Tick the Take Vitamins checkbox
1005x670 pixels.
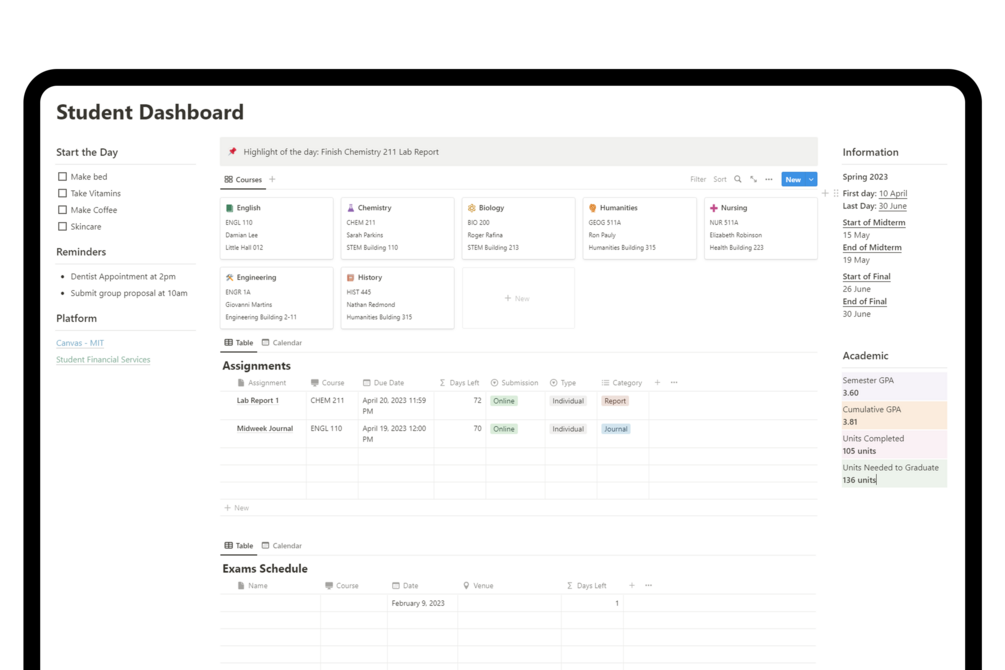pos(62,193)
